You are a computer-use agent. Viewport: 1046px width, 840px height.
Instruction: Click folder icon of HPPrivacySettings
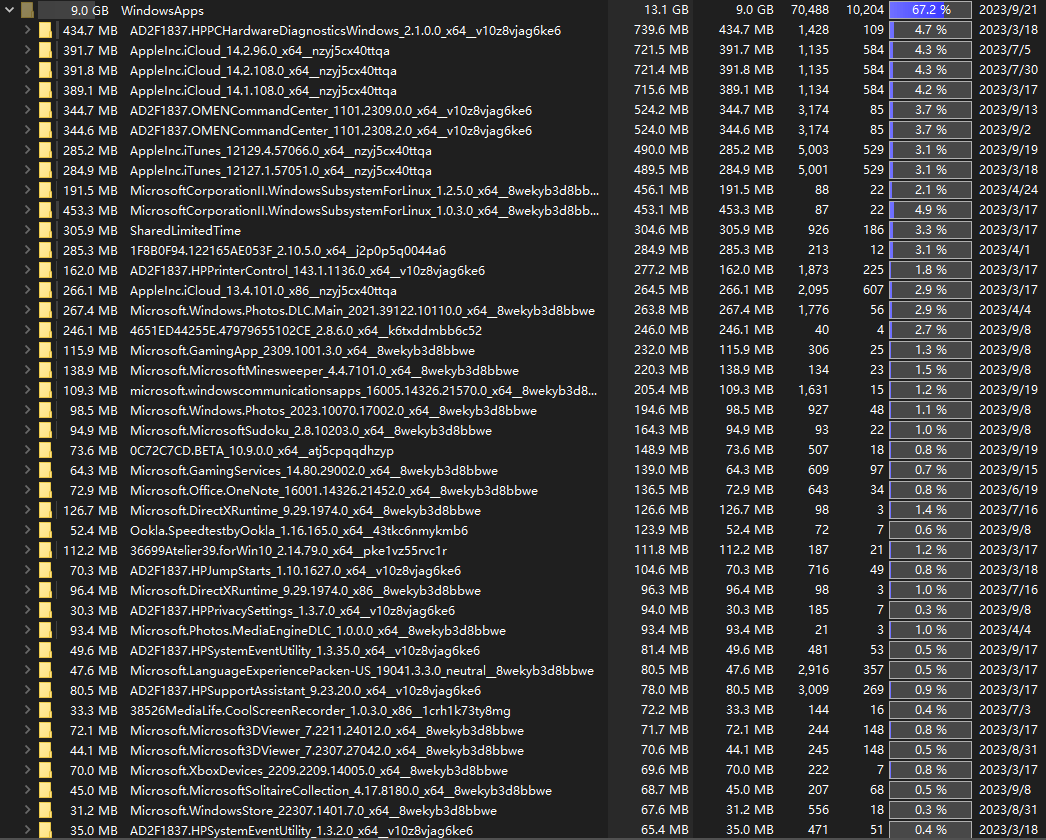click(45, 610)
